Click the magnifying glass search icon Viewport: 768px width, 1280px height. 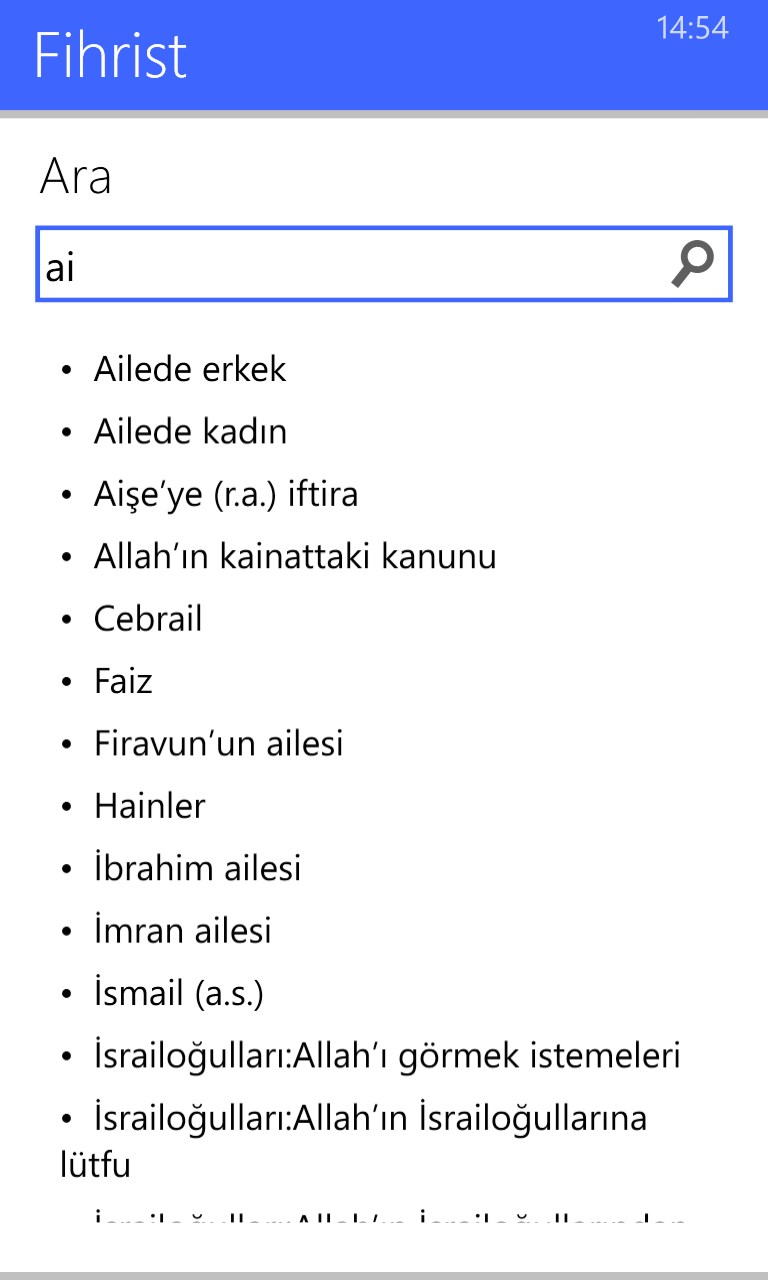pos(692,264)
